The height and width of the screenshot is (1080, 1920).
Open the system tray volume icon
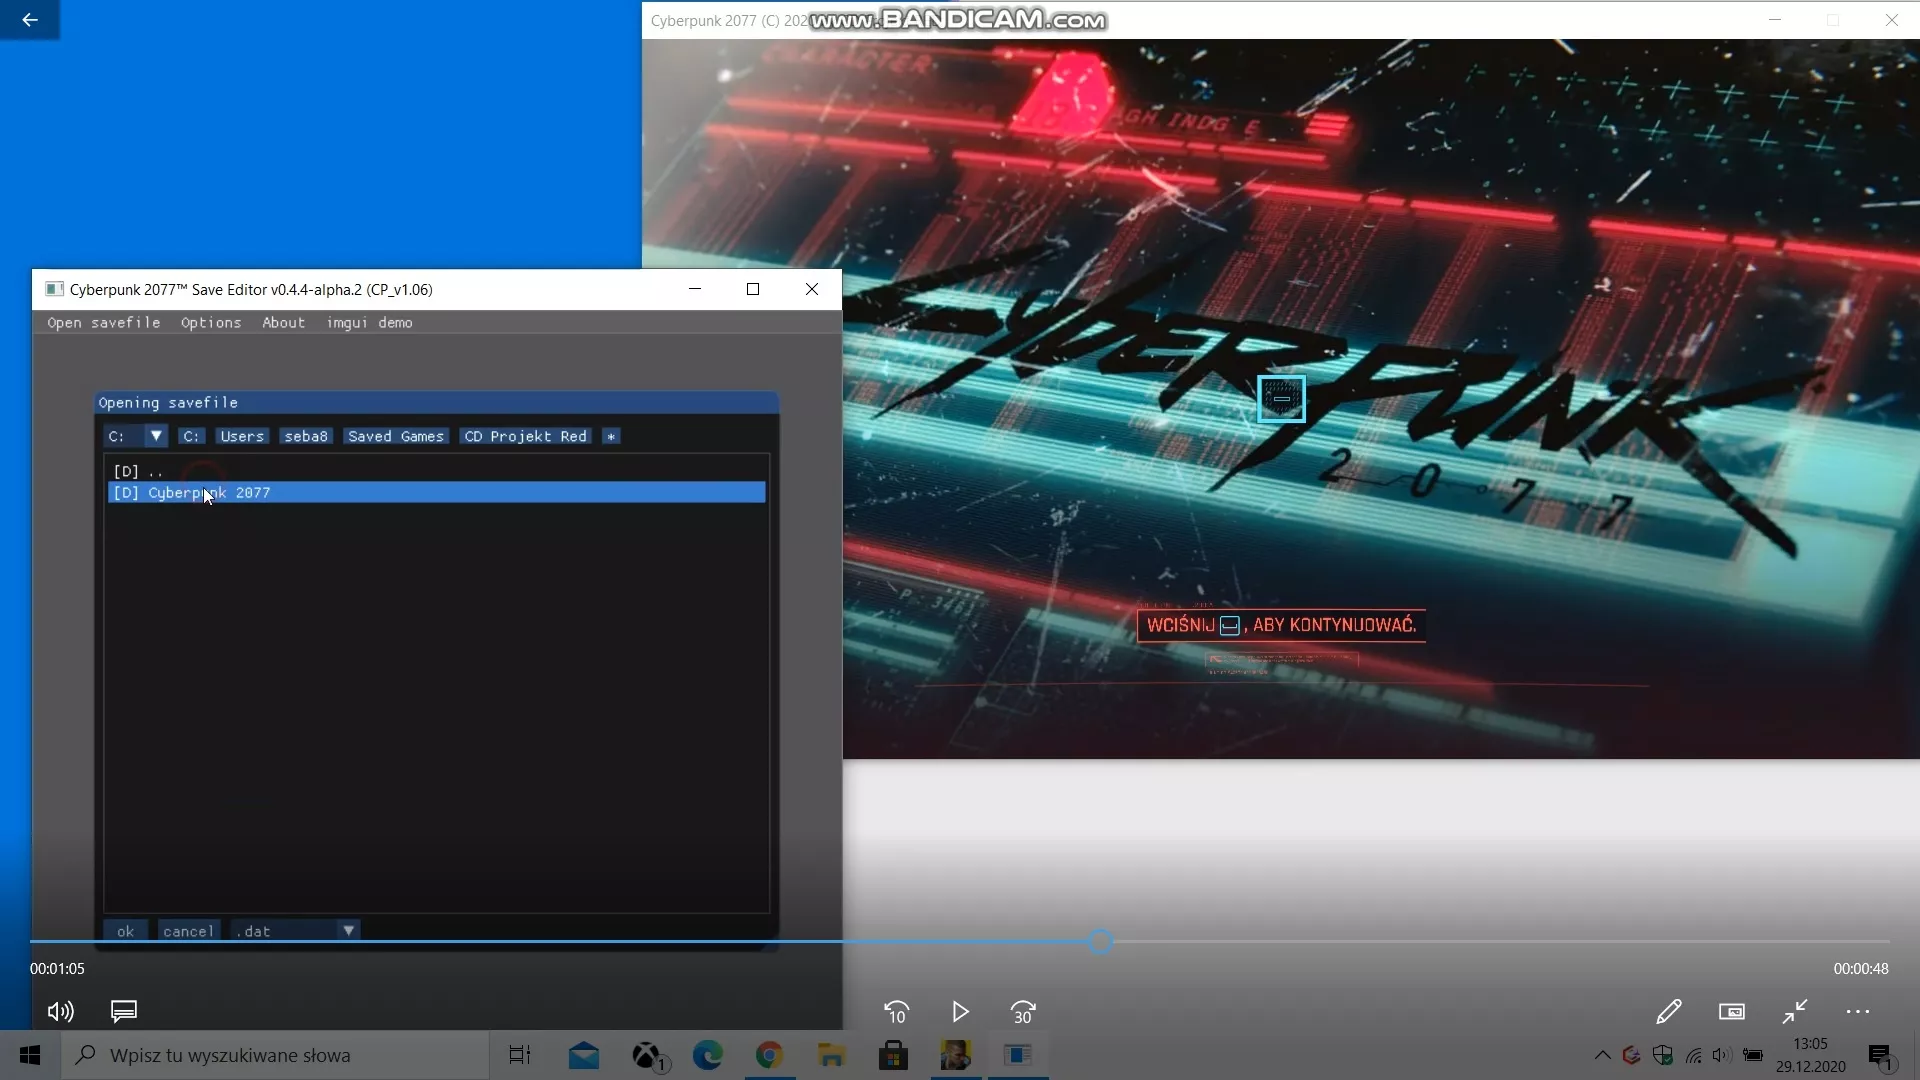(1721, 1055)
